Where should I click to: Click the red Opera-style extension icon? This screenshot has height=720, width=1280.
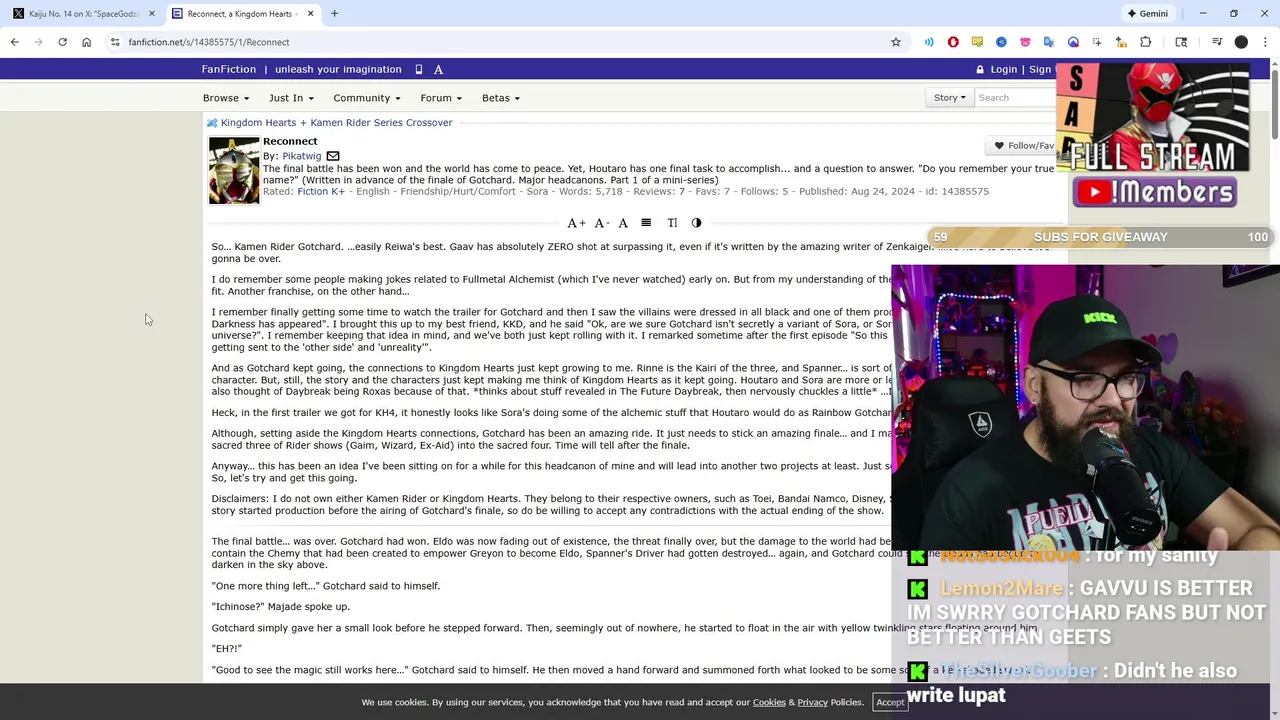click(953, 42)
